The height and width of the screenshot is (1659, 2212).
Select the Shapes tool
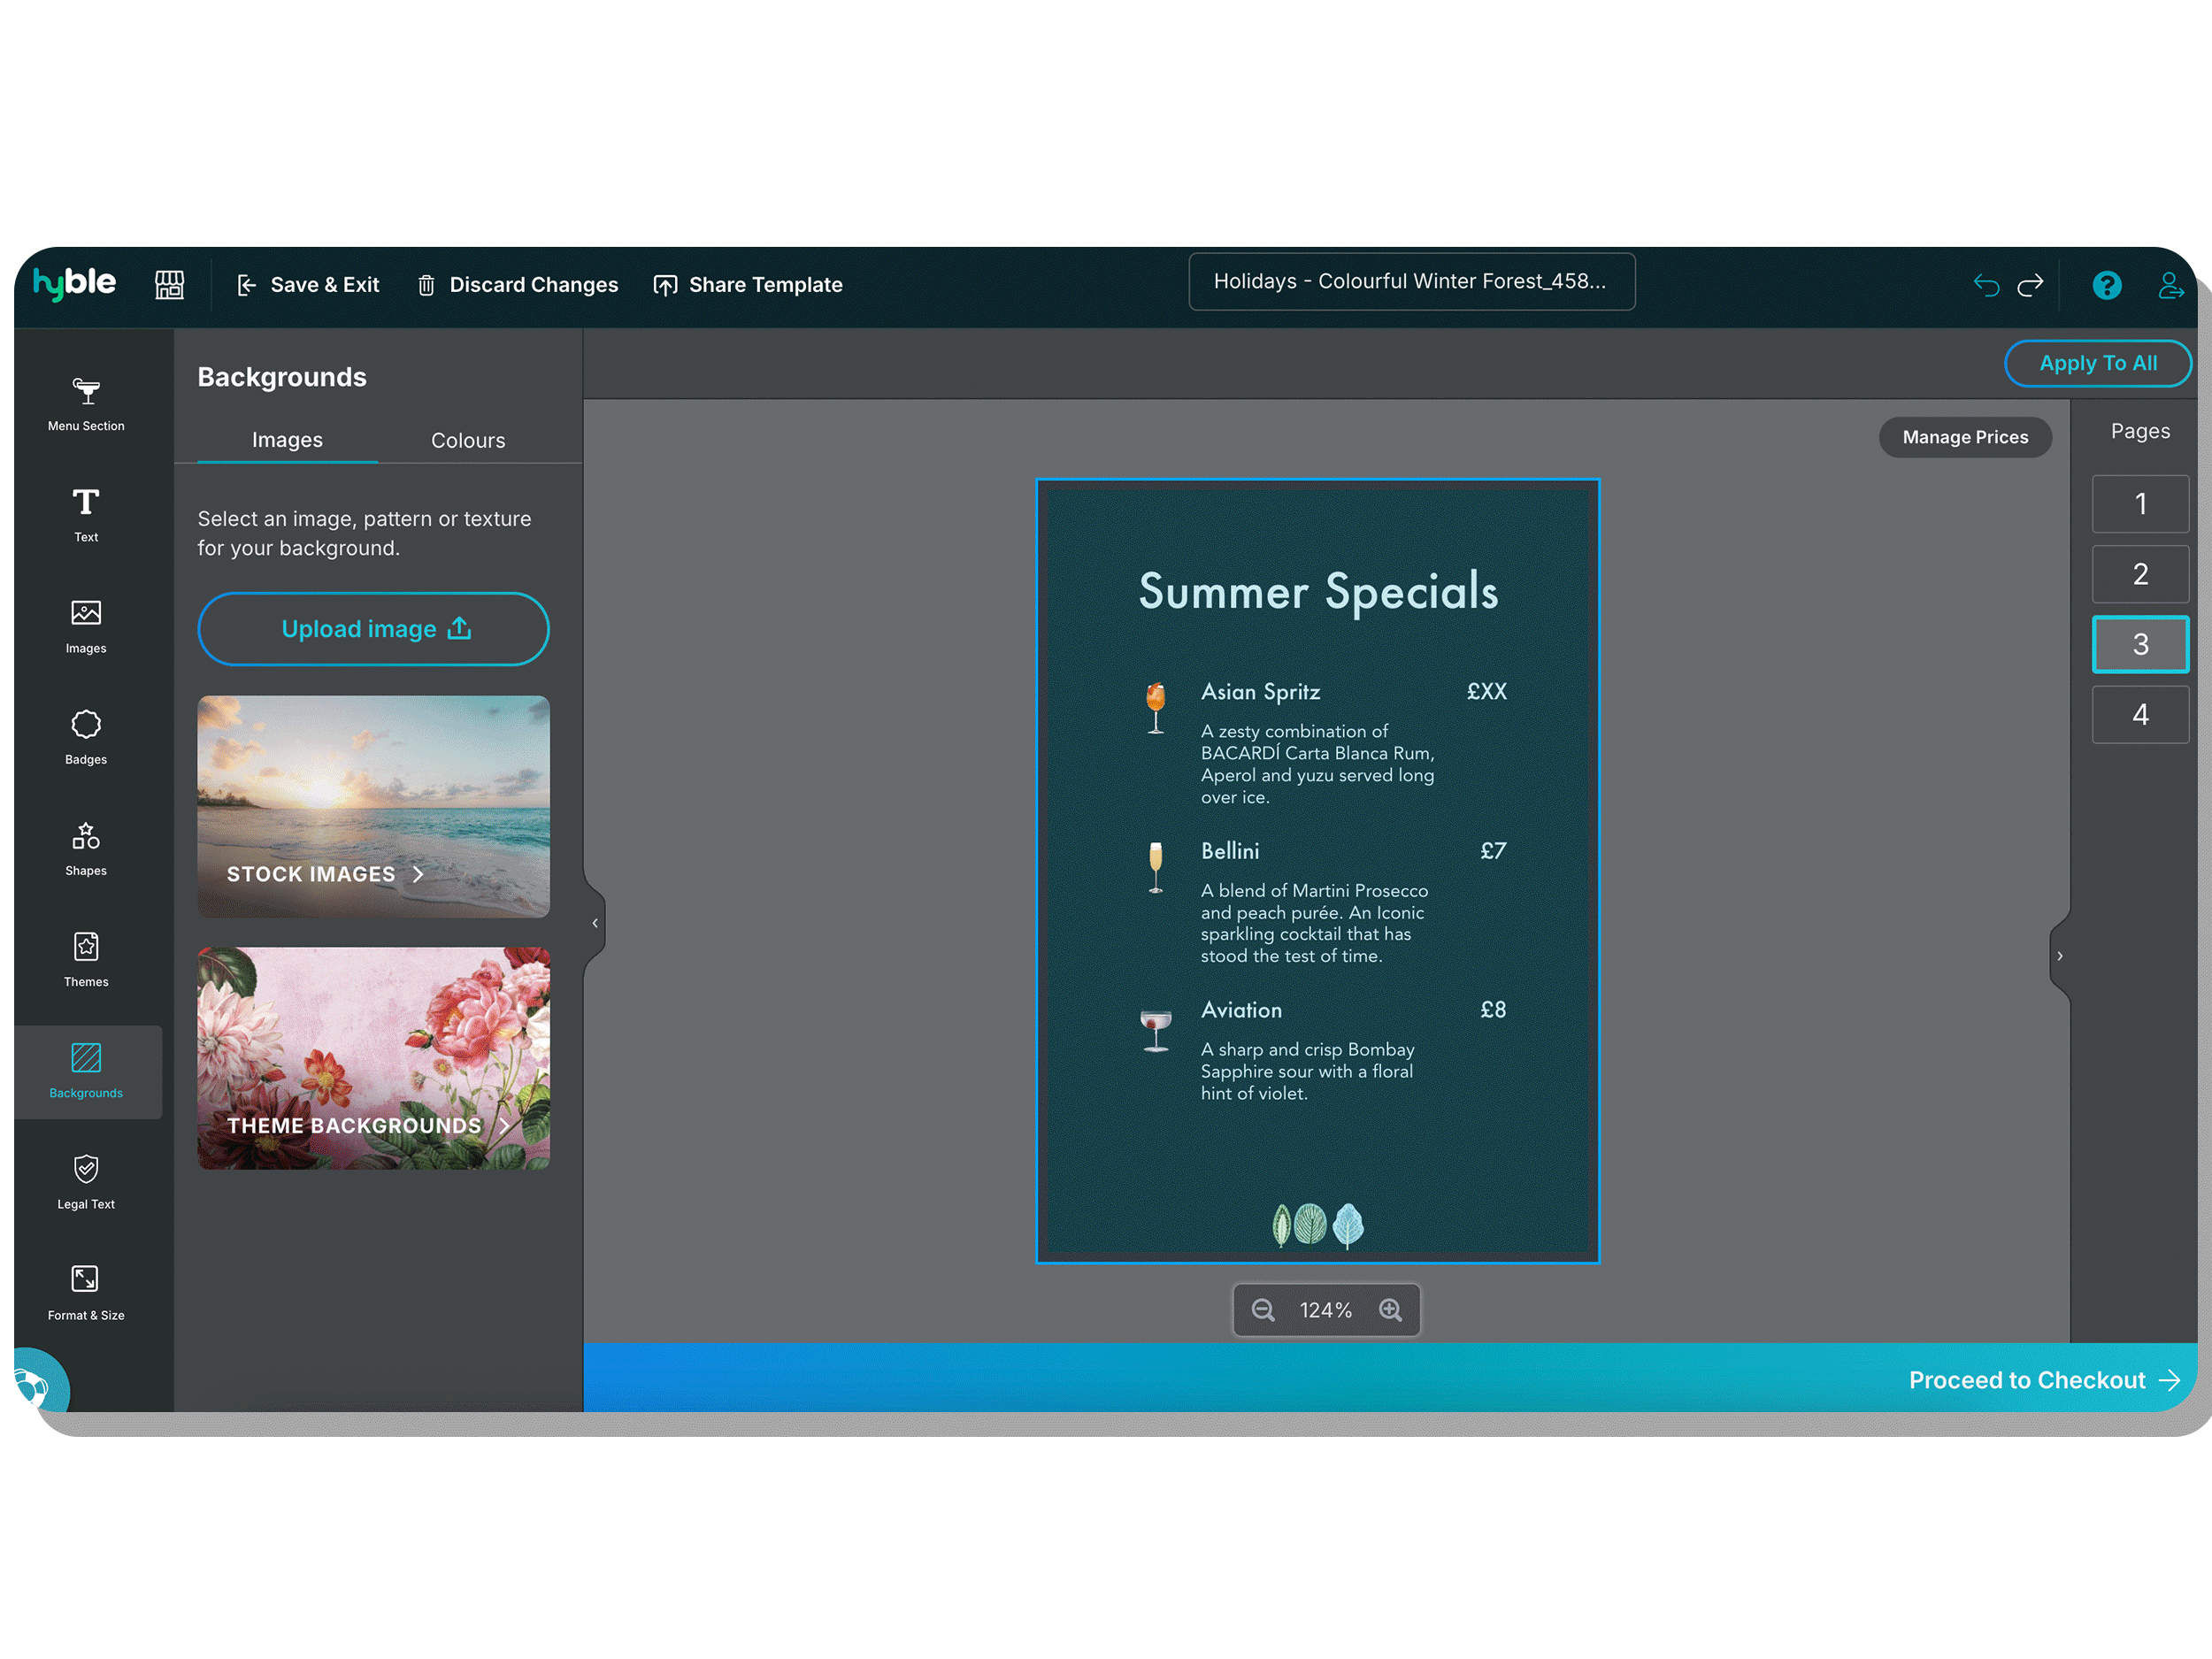tap(86, 848)
